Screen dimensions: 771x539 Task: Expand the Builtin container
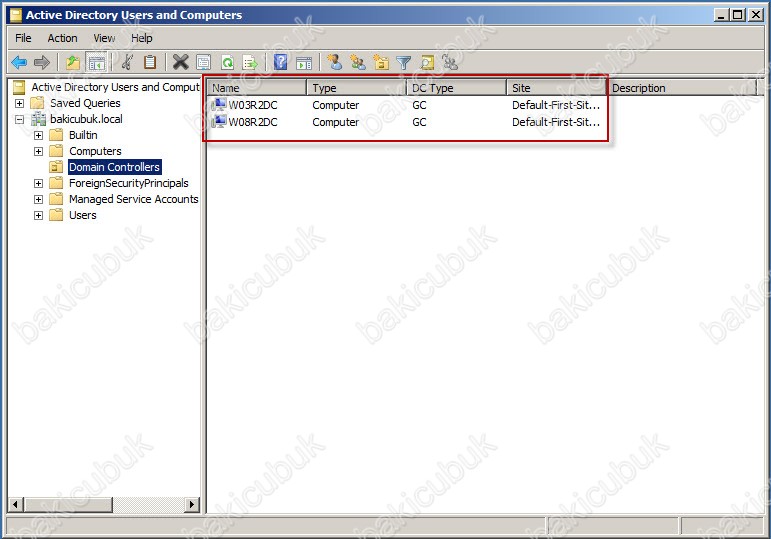pyautogui.click(x=38, y=135)
